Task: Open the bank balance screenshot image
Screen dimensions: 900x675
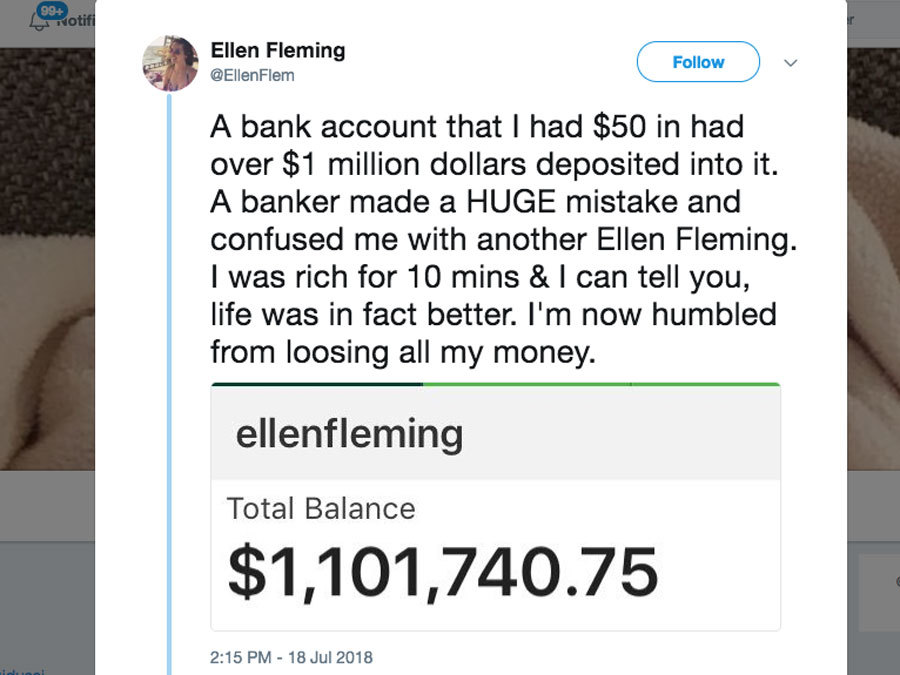Action: [494, 505]
